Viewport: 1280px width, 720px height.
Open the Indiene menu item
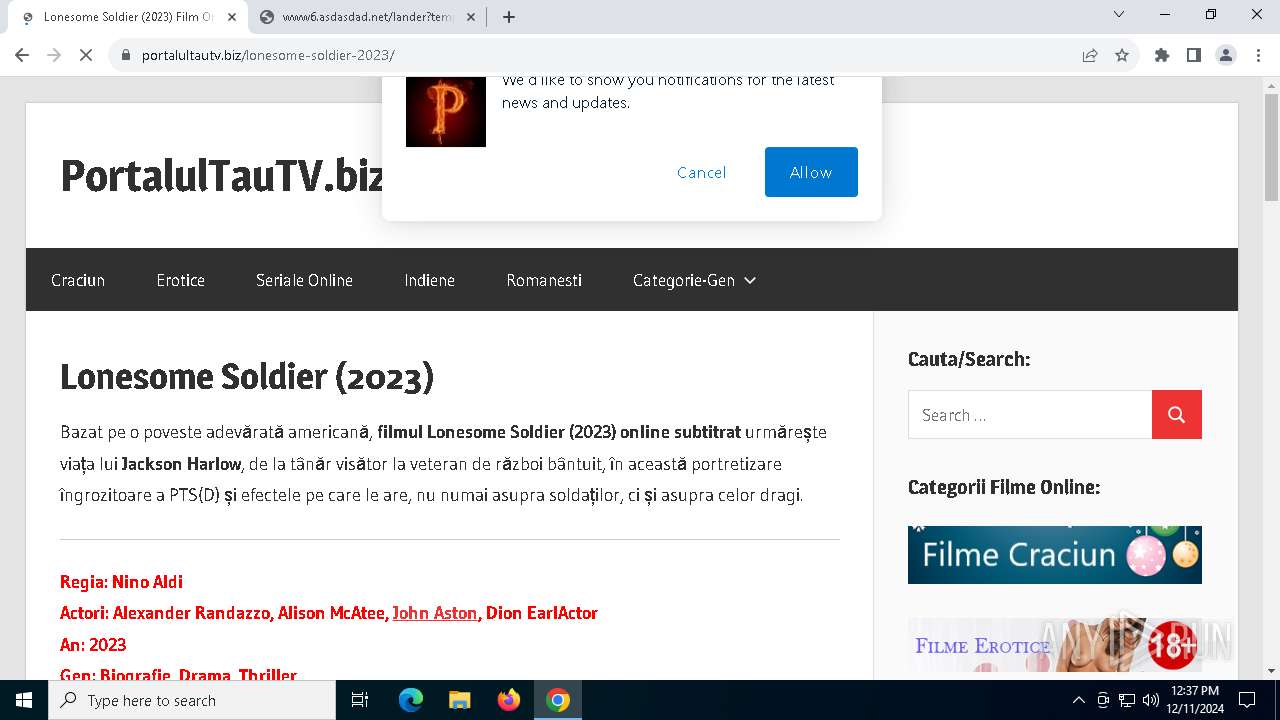[x=430, y=280]
